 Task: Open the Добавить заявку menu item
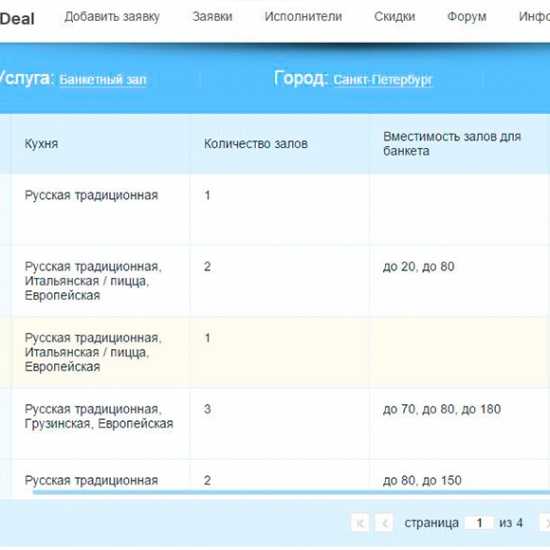point(112,16)
